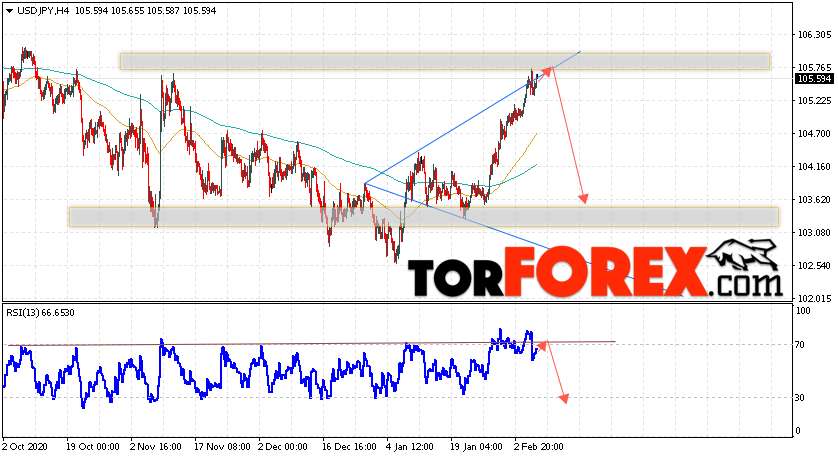Click the RSI scale value 30
This screenshot has width=838, height=458.
tap(800, 398)
